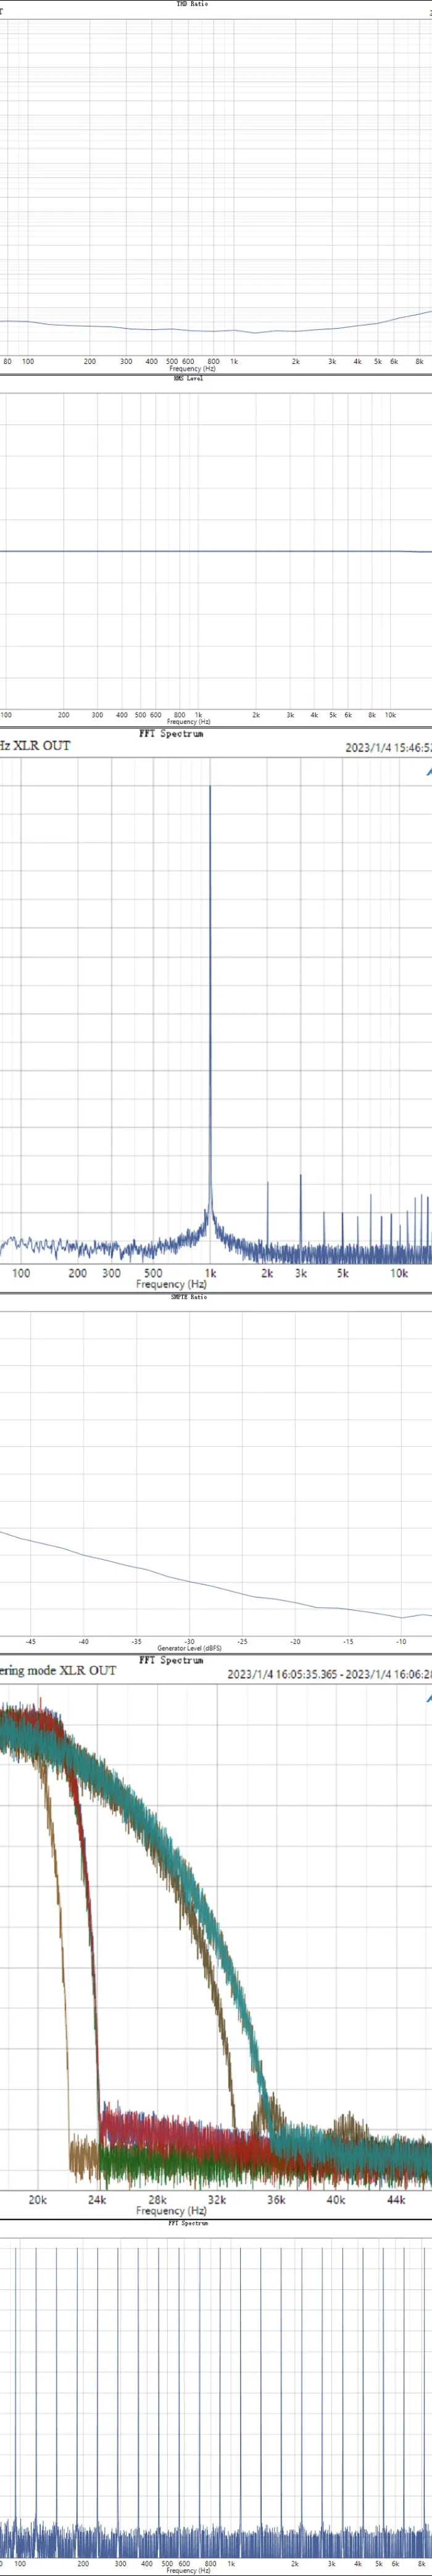Click the -20 tick on Generator Level axis
The width and height of the screenshot is (432, 2576).
click(x=295, y=1641)
